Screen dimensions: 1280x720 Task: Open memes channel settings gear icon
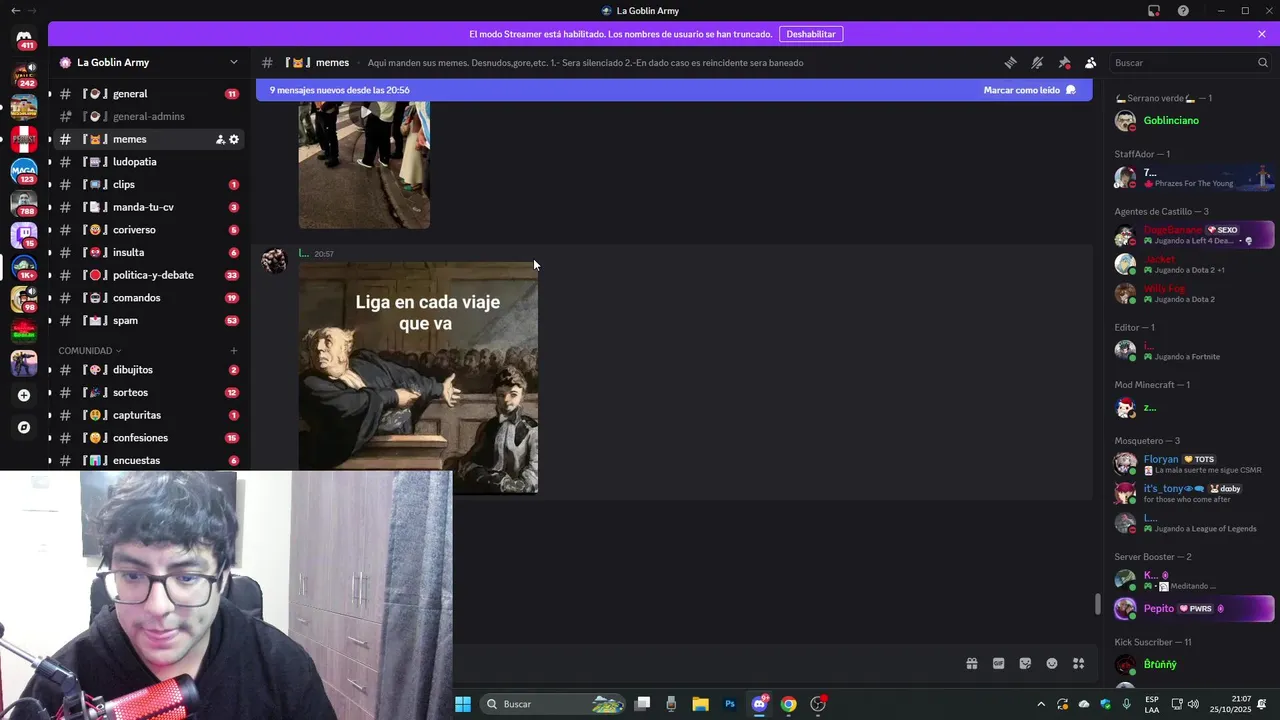[234, 139]
